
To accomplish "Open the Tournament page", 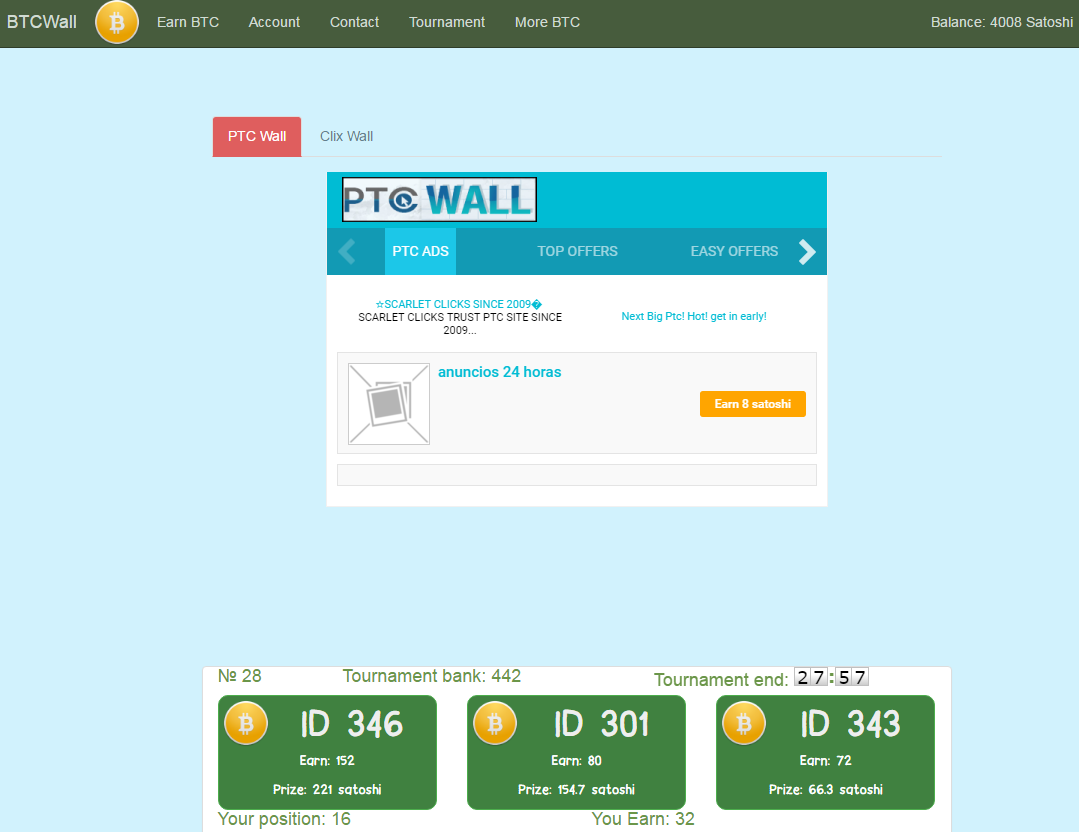I will click(x=447, y=22).
